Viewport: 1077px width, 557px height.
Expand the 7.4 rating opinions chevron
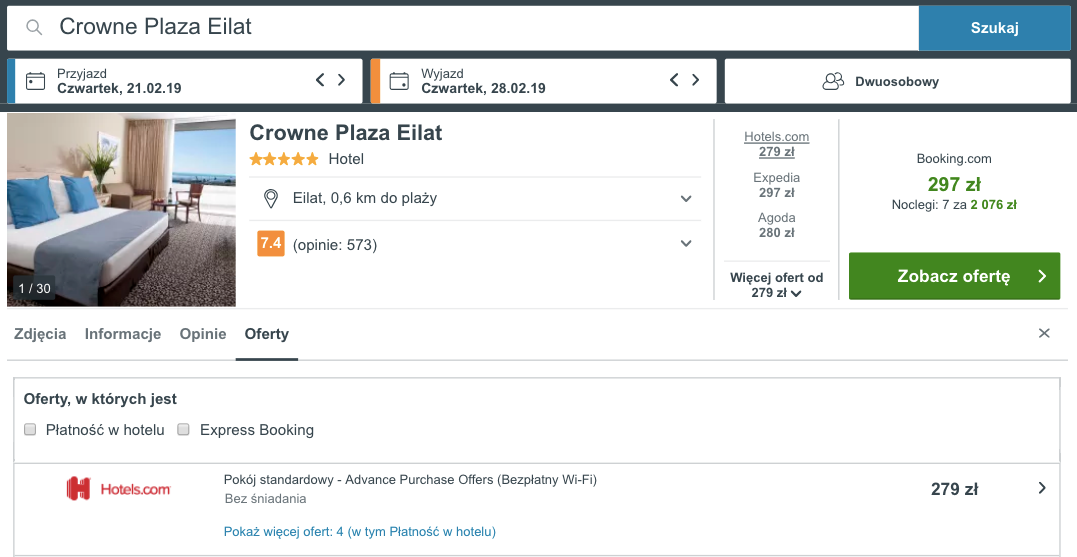(685, 244)
